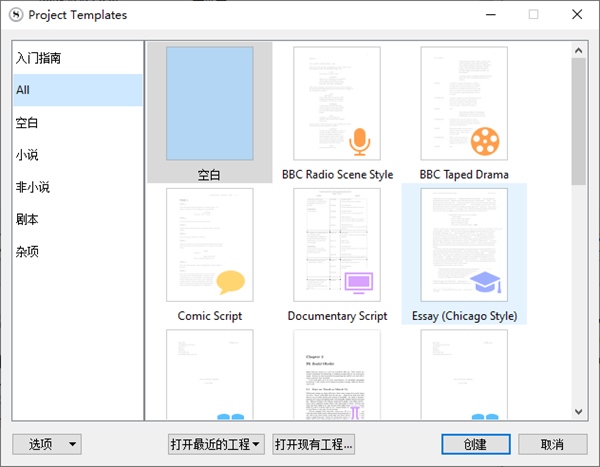Open the 选项 dropdown button
Screen dimensions: 600x467
(47, 444)
